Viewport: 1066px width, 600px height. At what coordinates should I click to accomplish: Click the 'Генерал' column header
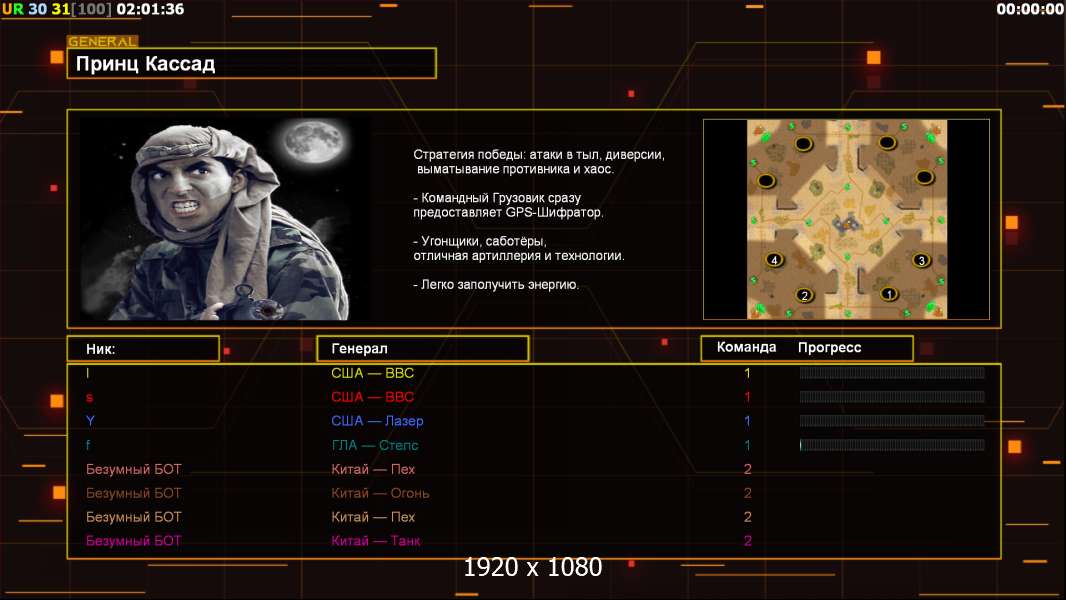[x=423, y=349]
